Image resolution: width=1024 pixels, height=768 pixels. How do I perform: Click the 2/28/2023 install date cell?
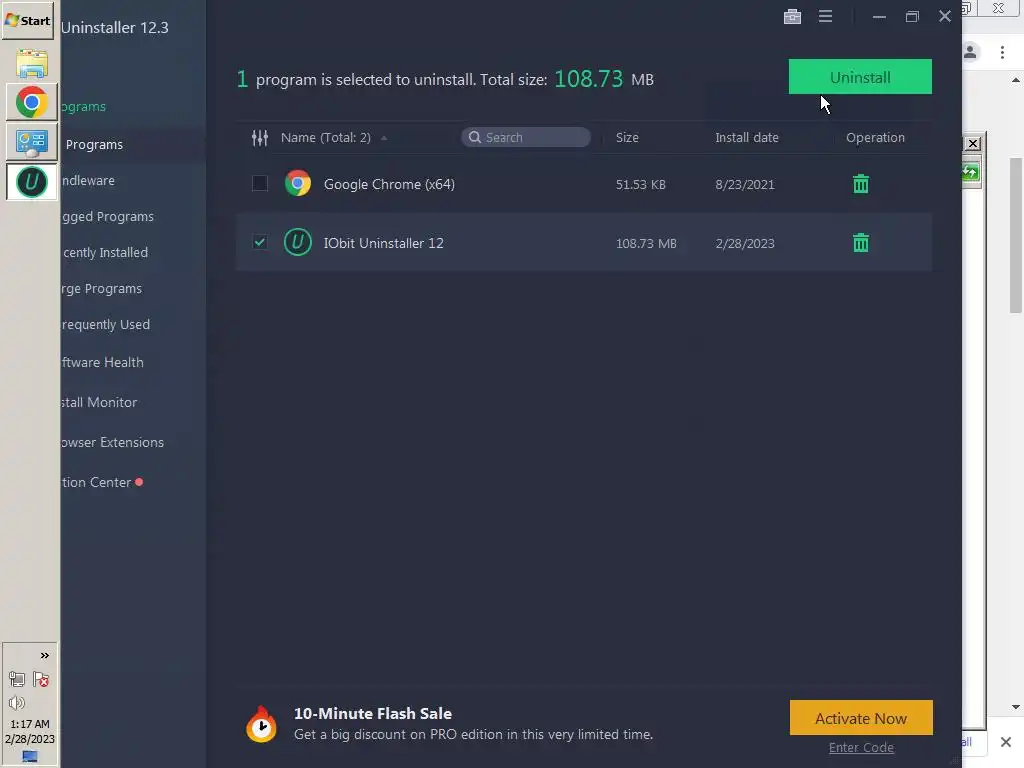point(744,243)
